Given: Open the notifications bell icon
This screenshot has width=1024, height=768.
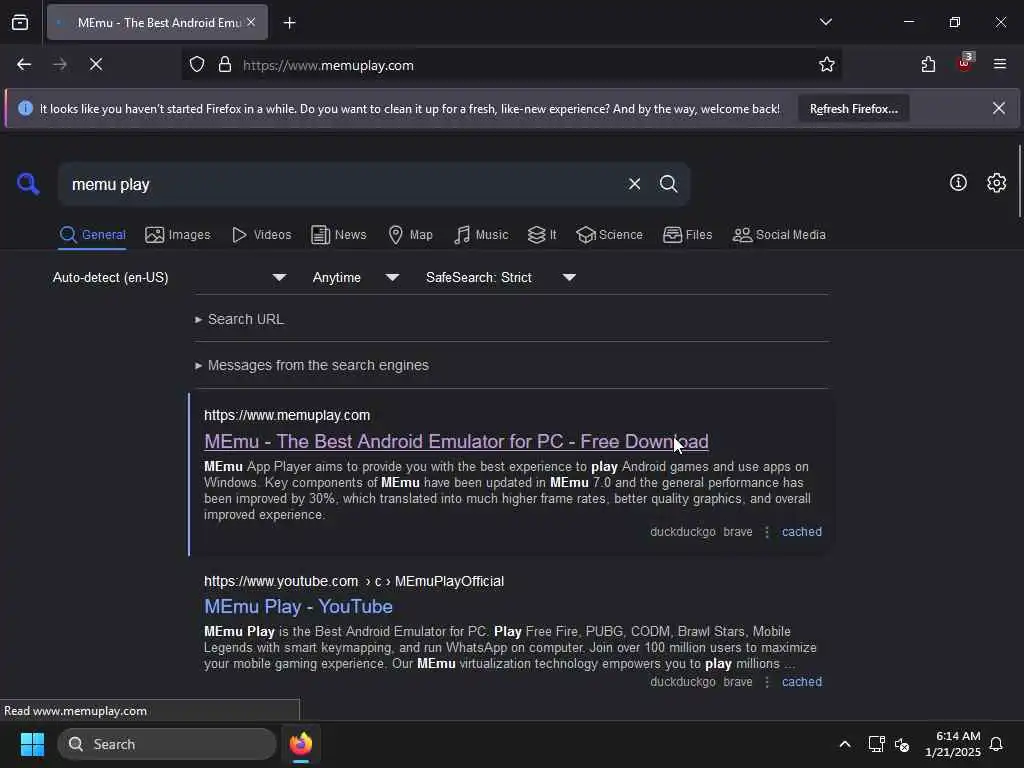Looking at the screenshot, I should [996, 744].
